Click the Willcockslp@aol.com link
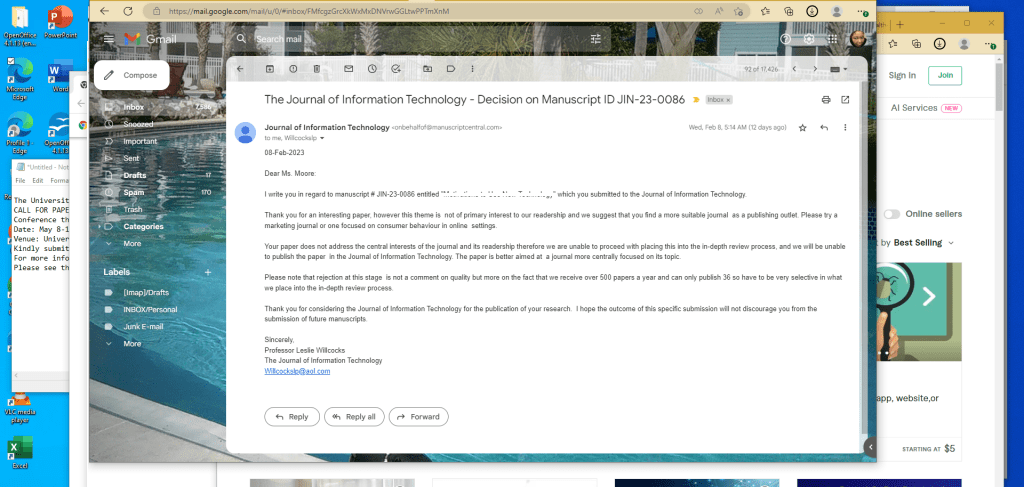 tap(297, 371)
